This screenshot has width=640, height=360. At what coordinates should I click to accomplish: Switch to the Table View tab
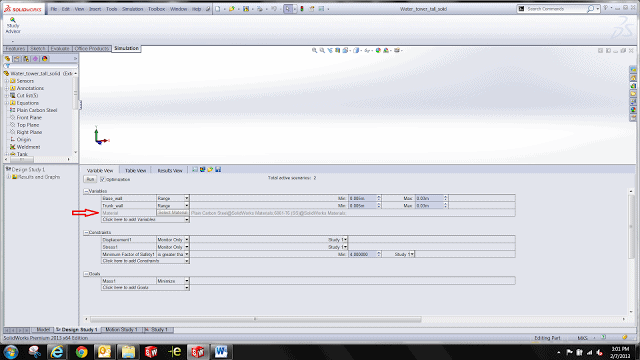tap(135, 170)
